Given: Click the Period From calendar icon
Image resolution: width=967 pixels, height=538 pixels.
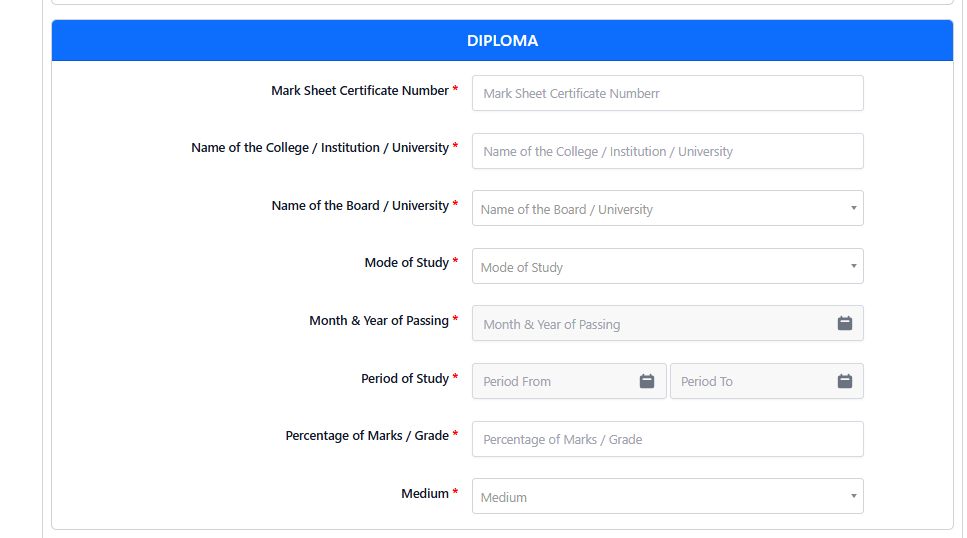Looking at the screenshot, I should (x=646, y=381).
